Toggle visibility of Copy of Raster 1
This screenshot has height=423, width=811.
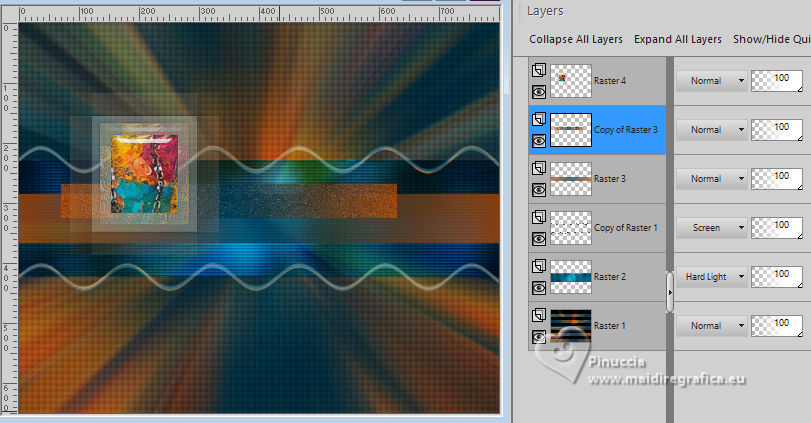pos(538,239)
